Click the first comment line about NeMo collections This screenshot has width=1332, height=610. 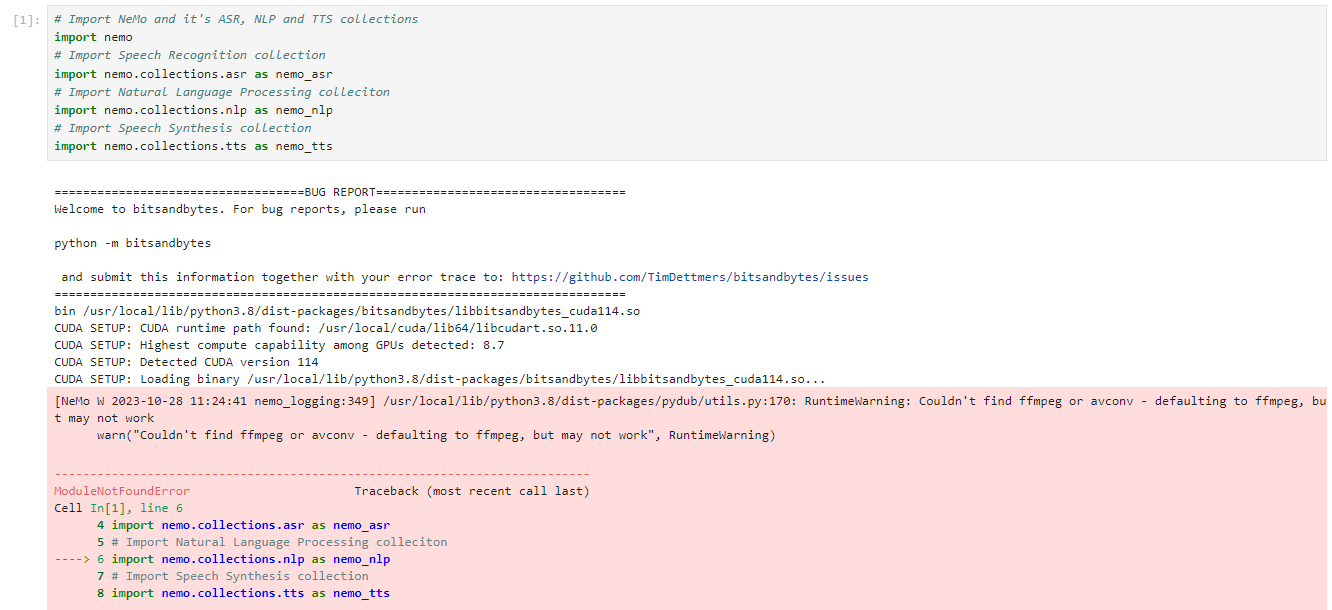pyautogui.click(x=237, y=19)
